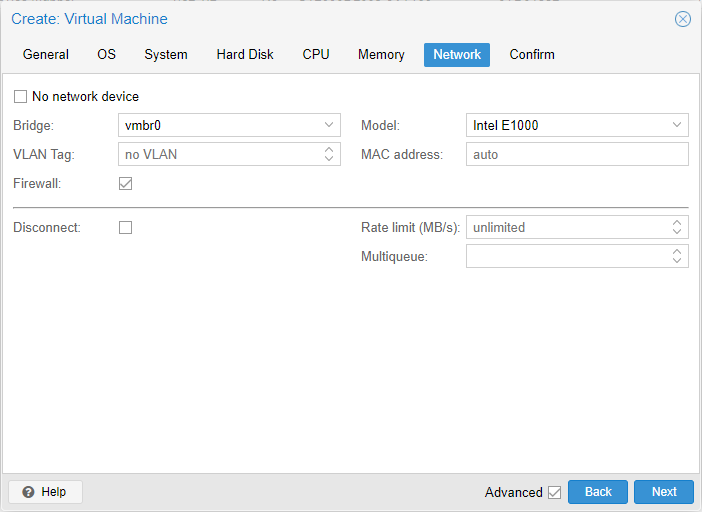Click the VLAN Tag spinner arrows
702x512 pixels.
(x=329, y=154)
